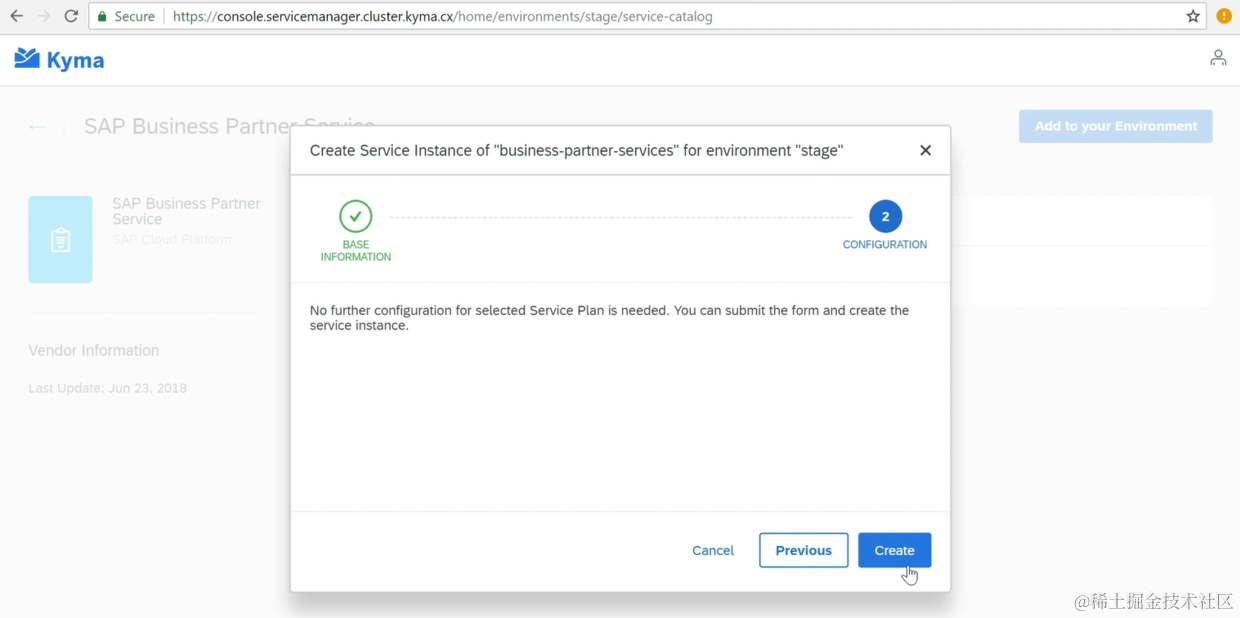Viewport: 1240px width, 618px height.
Task: Bookmark this page with the star icon
Action: coord(1193,16)
